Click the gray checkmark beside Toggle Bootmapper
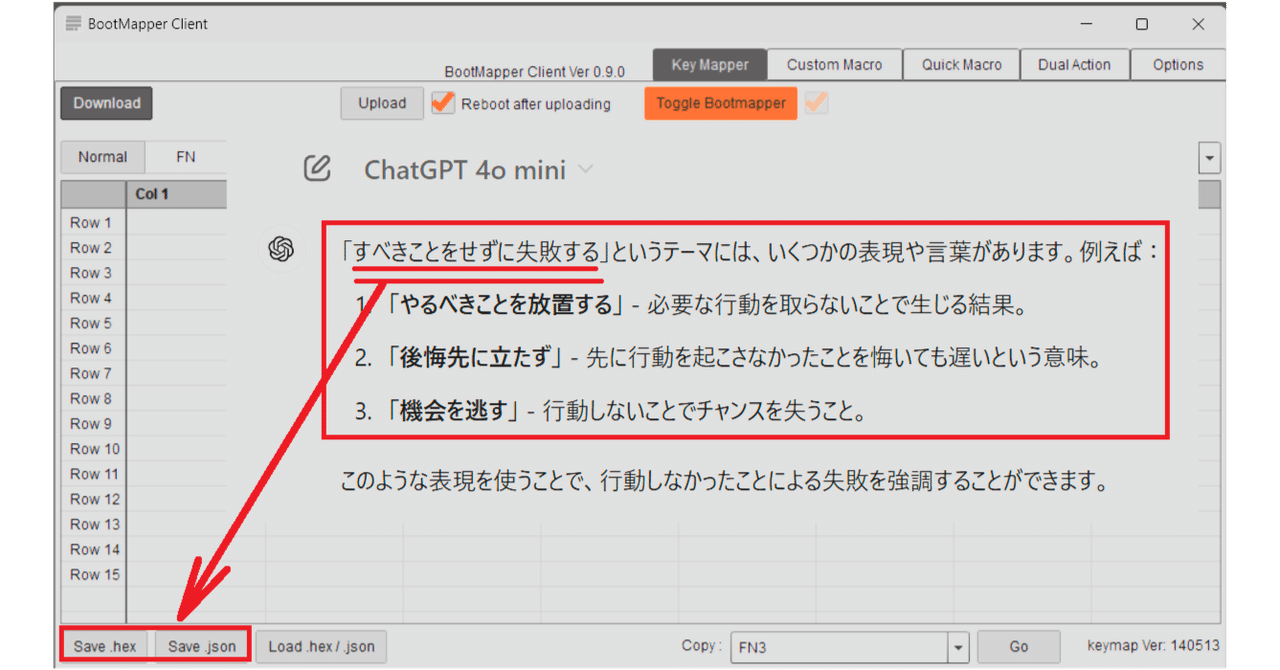Image resolution: width=1280 pixels, height=670 pixels. [816, 103]
